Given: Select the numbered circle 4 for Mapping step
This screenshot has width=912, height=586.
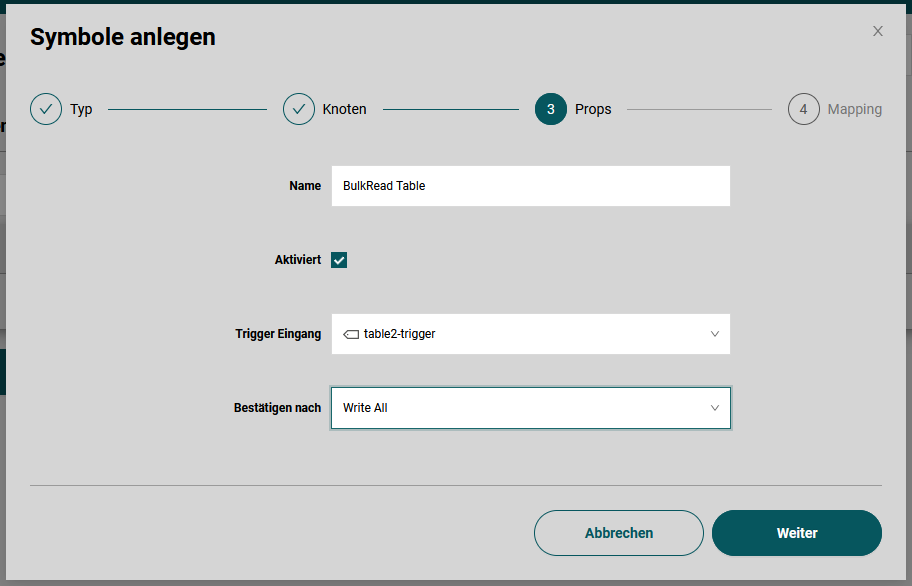Looking at the screenshot, I should tap(804, 109).
